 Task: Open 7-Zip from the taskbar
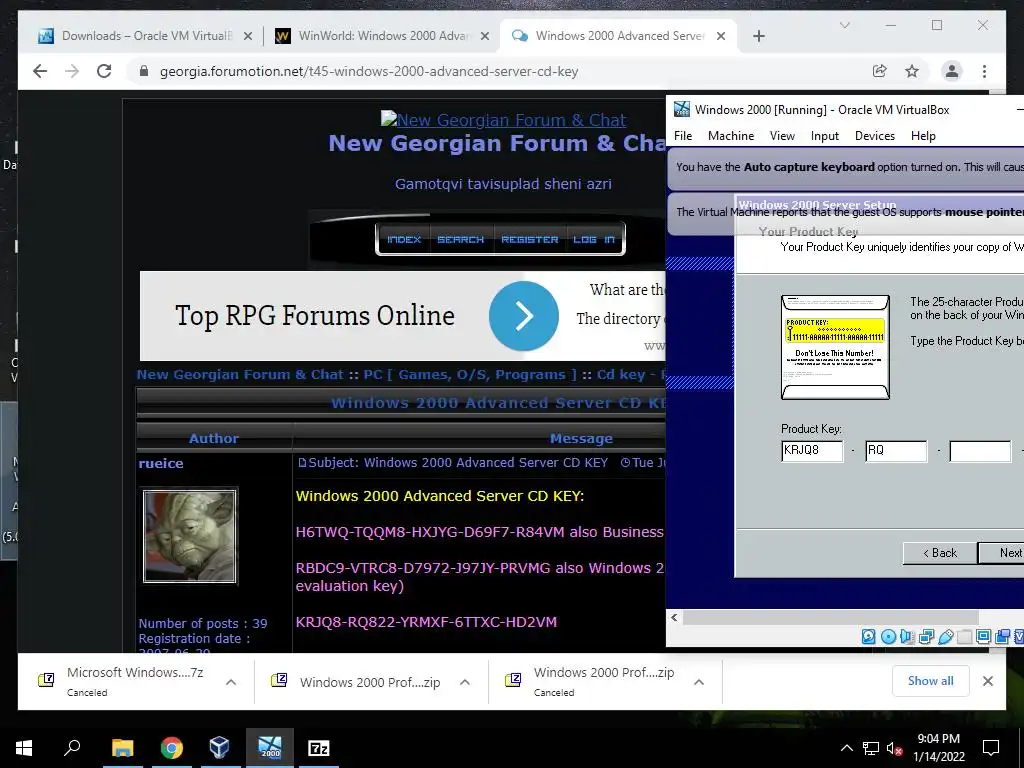[x=319, y=748]
